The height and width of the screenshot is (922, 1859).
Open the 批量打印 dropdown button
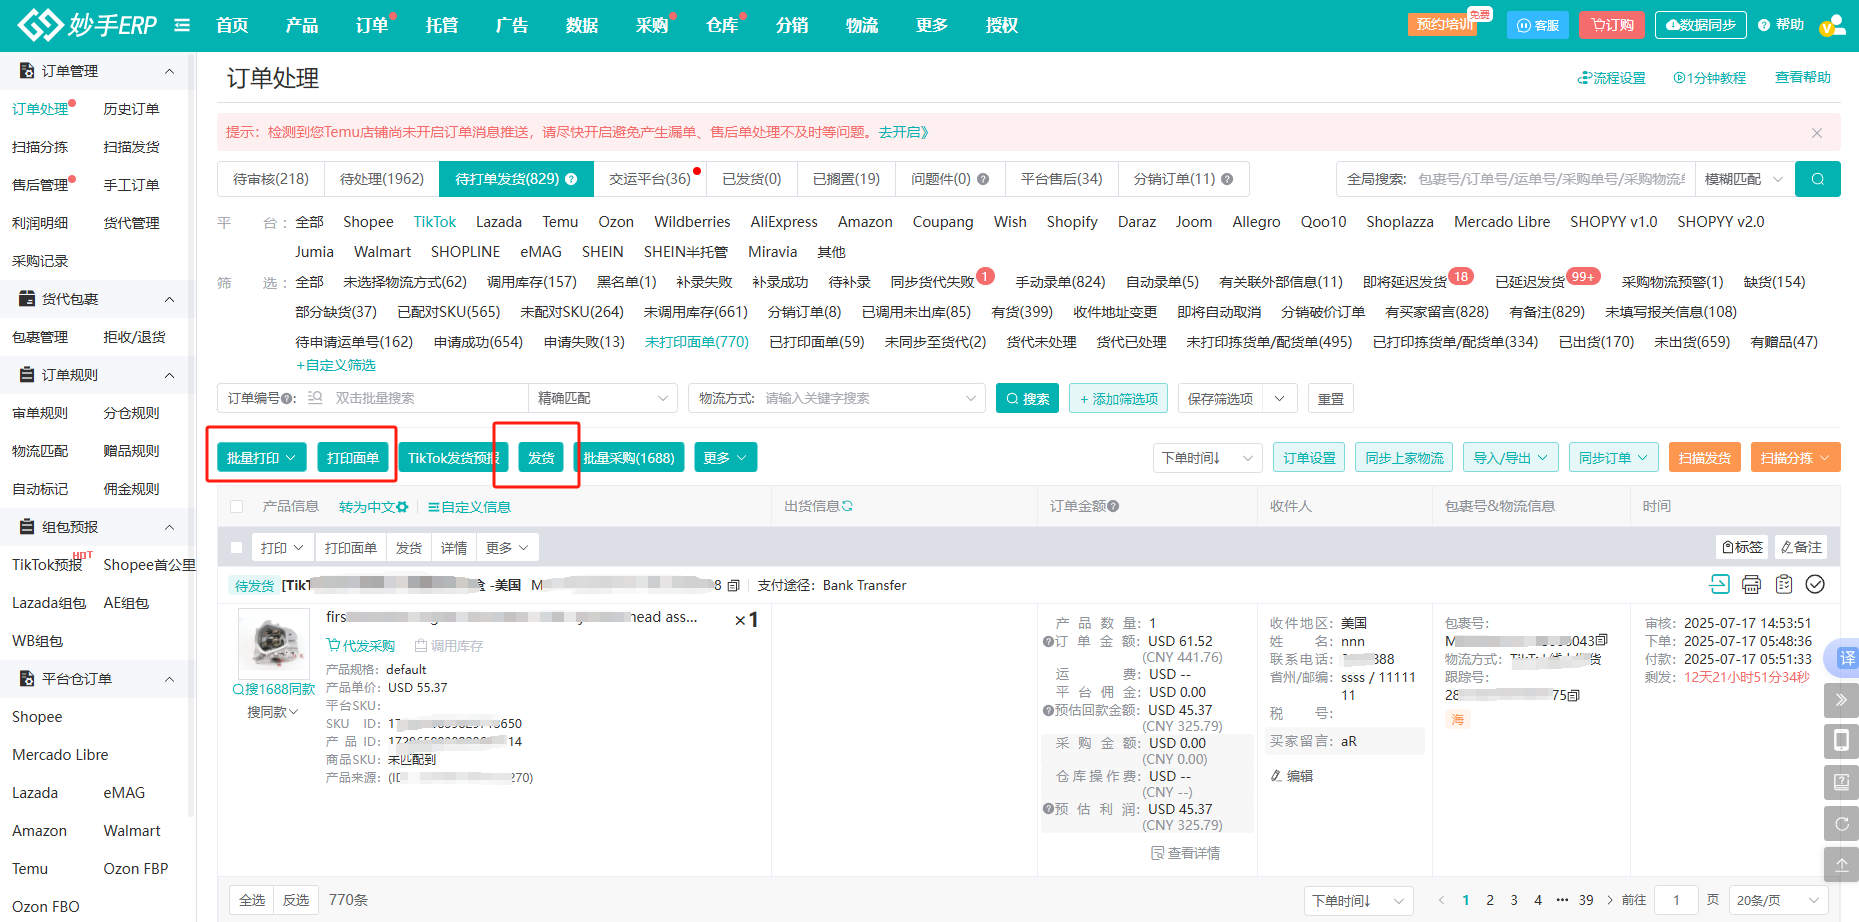coord(262,457)
